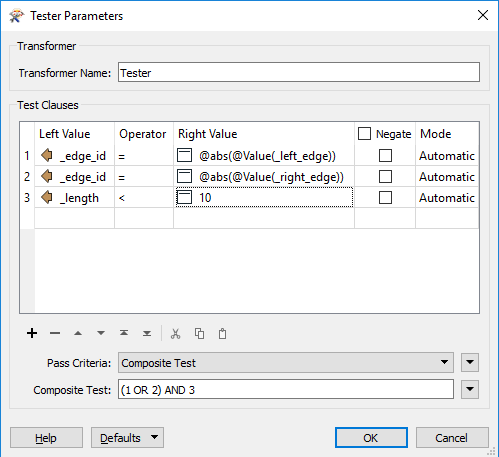The width and height of the screenshot is (499, 457).
Task: Check Negate for clause row 1
Action: point(385,156)
